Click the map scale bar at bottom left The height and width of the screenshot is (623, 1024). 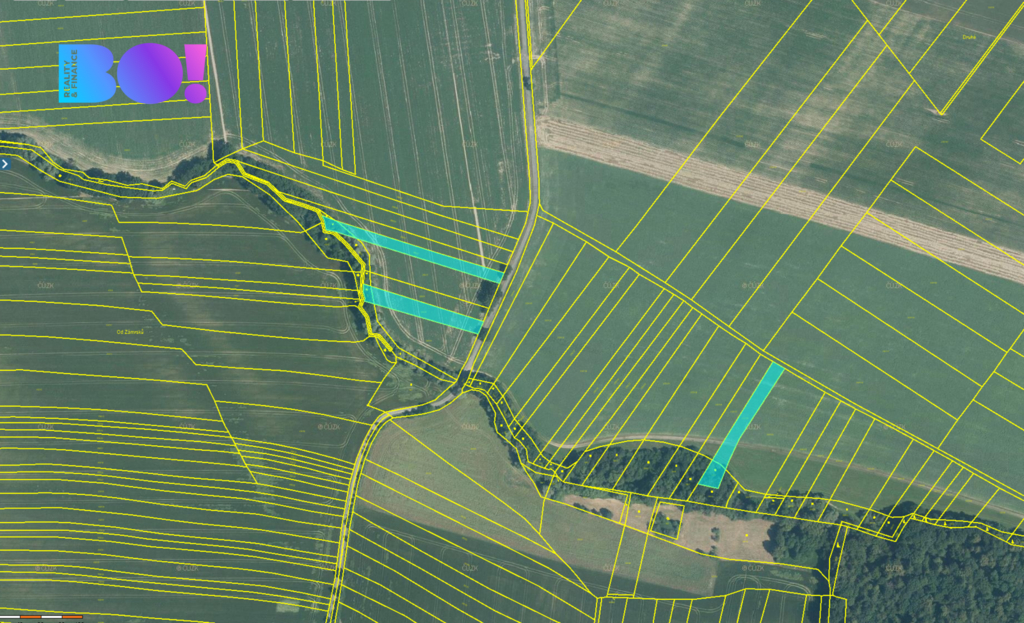pos(42,617)
